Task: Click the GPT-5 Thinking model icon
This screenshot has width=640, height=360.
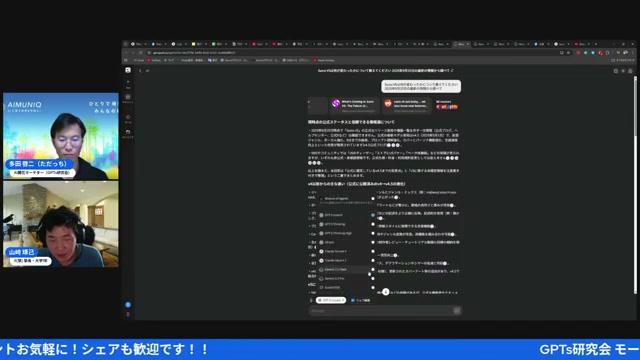Action: [x=321, y=224]
